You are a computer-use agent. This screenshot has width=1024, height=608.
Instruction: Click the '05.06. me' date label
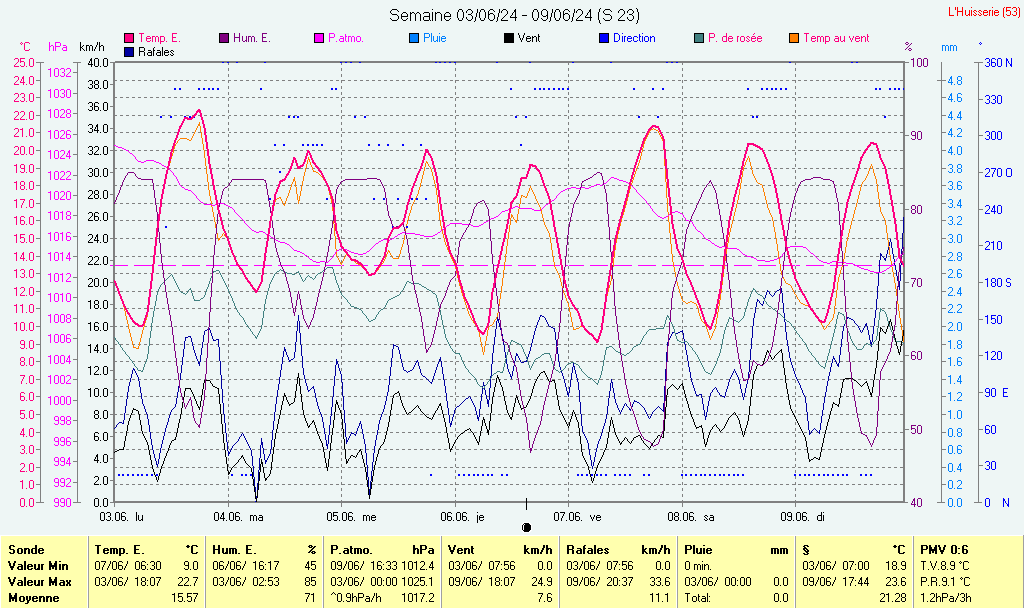point(351,517)
